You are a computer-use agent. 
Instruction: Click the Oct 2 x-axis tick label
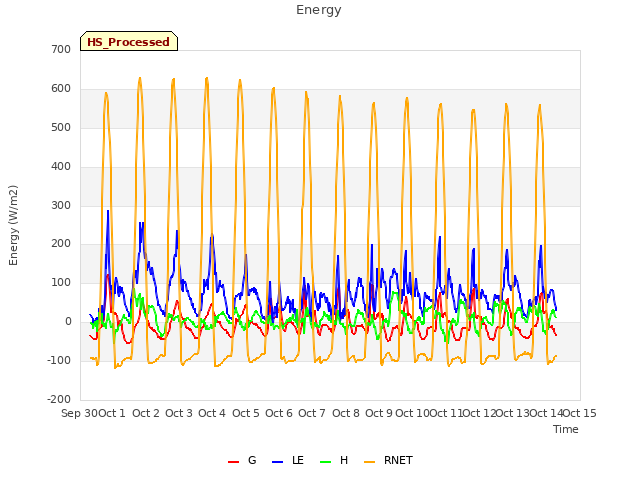[146, 413]
